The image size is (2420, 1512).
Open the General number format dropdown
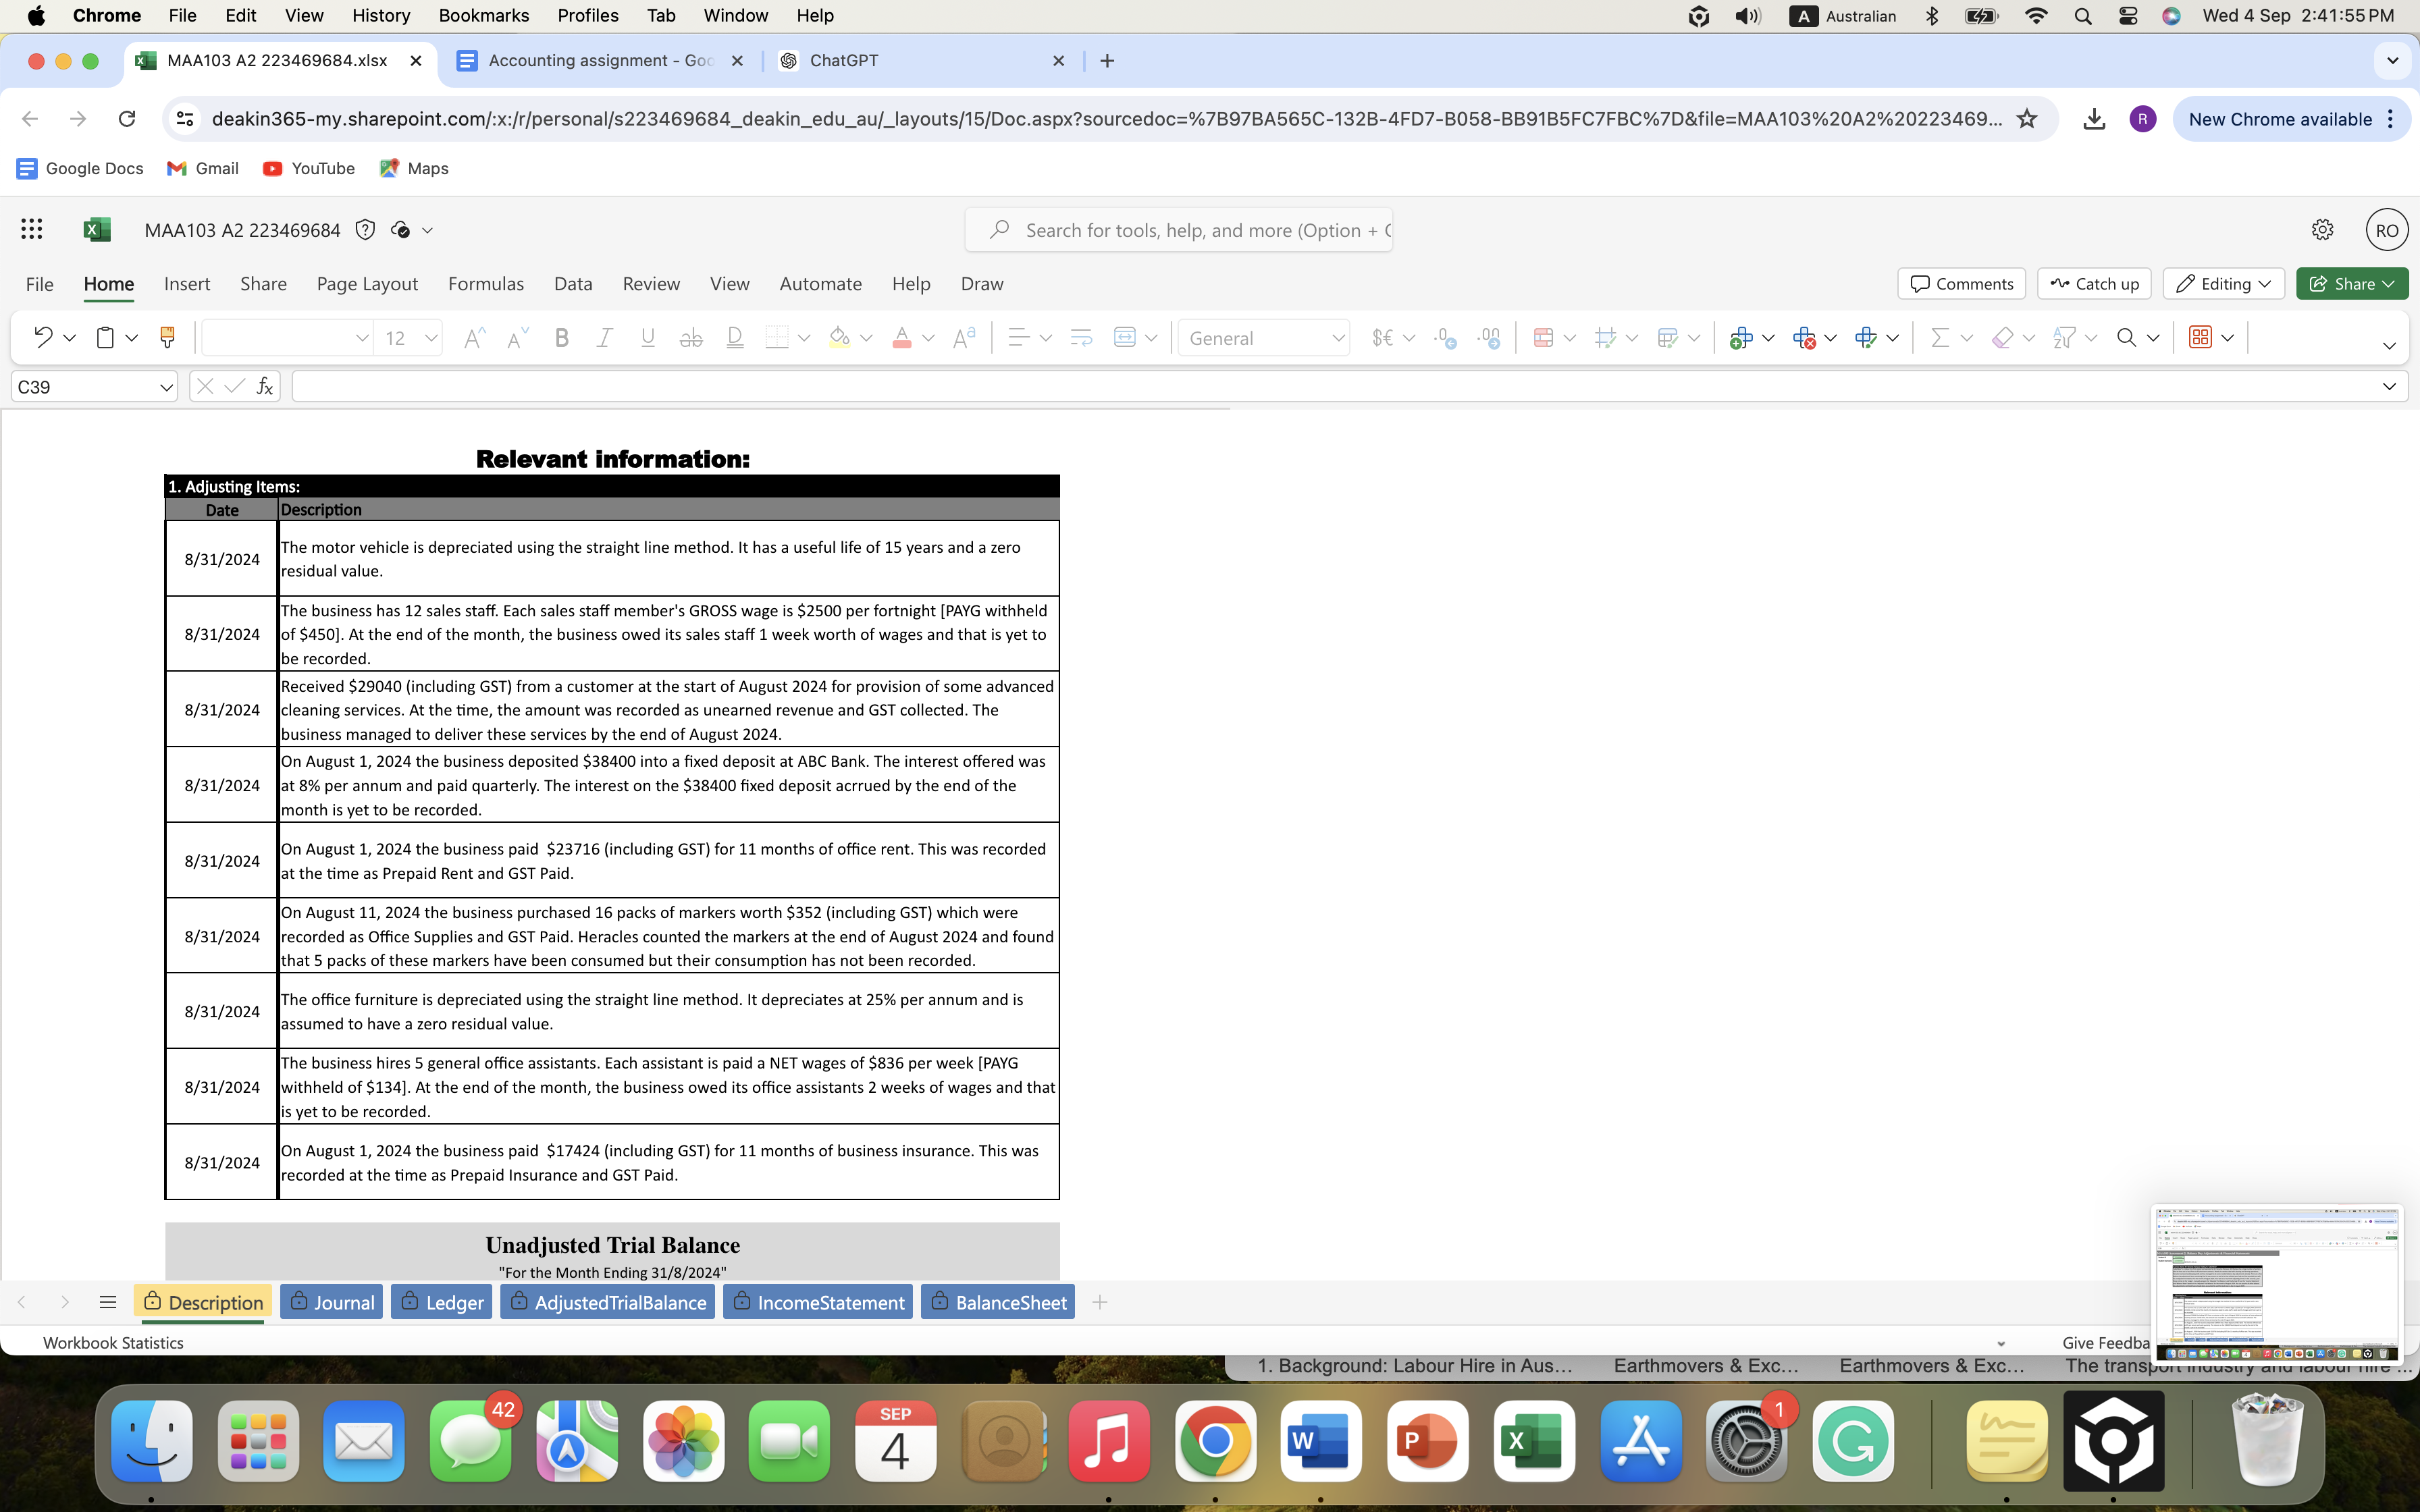click(1264, 338)
